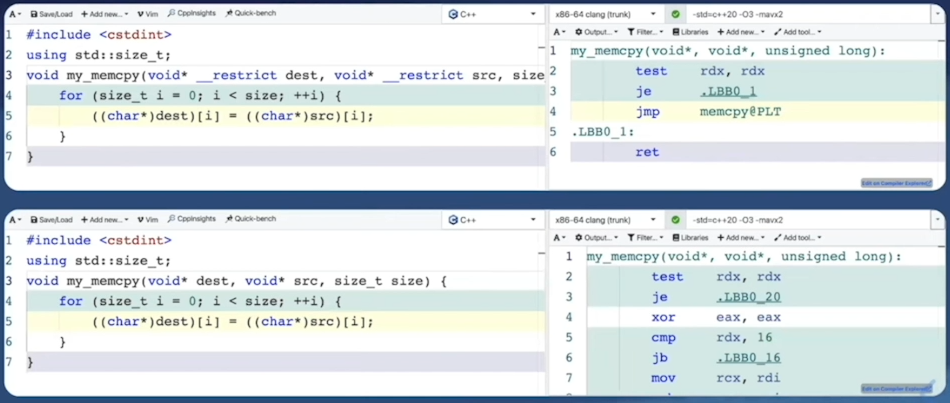Image resolution: width=950 pixels, height=403 pixels.
Task: Follow the .LBB0_16 label link after jb
Action: 748,358
